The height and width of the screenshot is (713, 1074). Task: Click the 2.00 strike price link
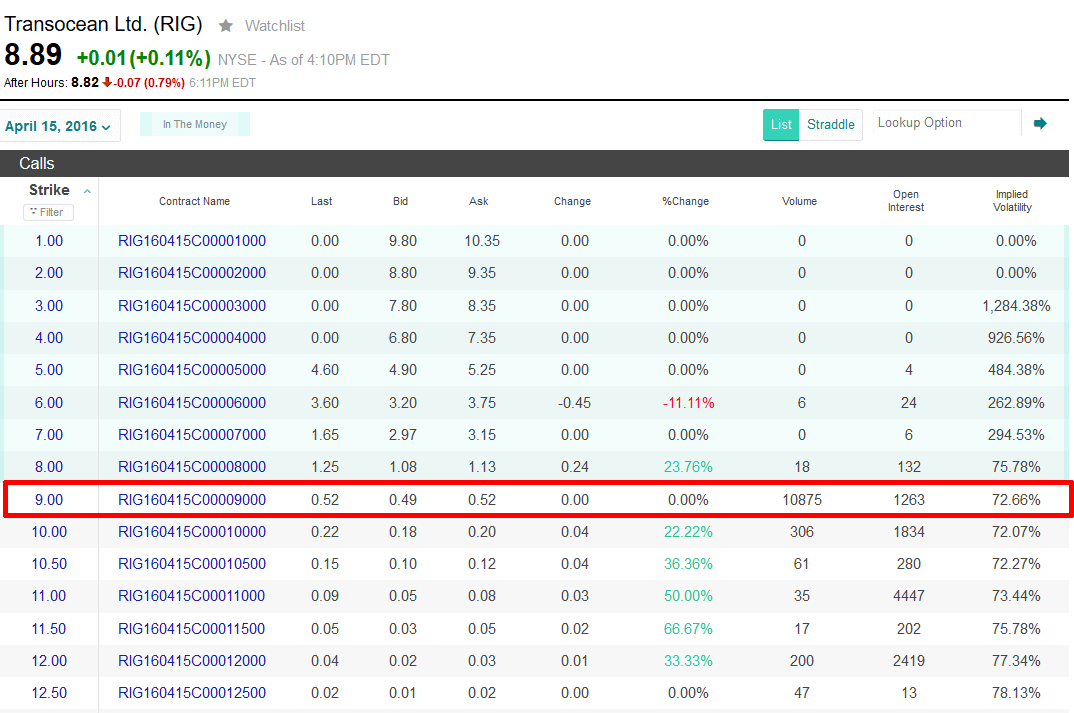coord(49,273)
